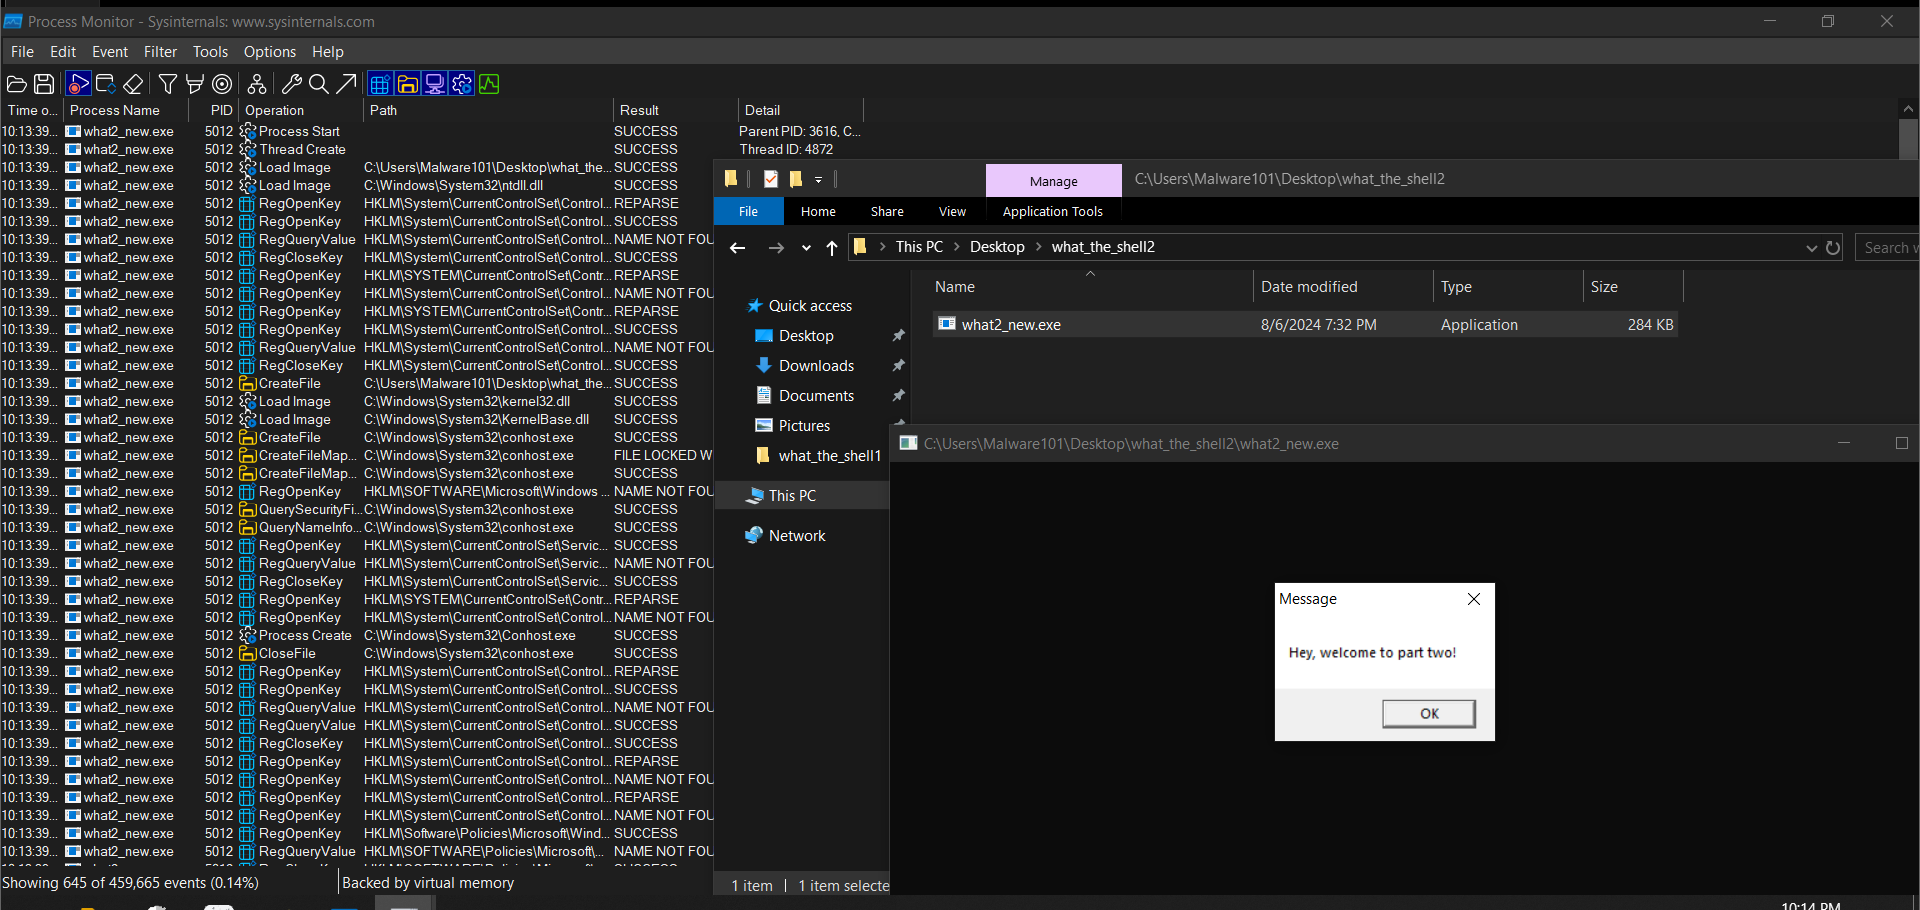
Task: Toggle Show Process and Thread Activity filter
Action: tap(462, 84)
